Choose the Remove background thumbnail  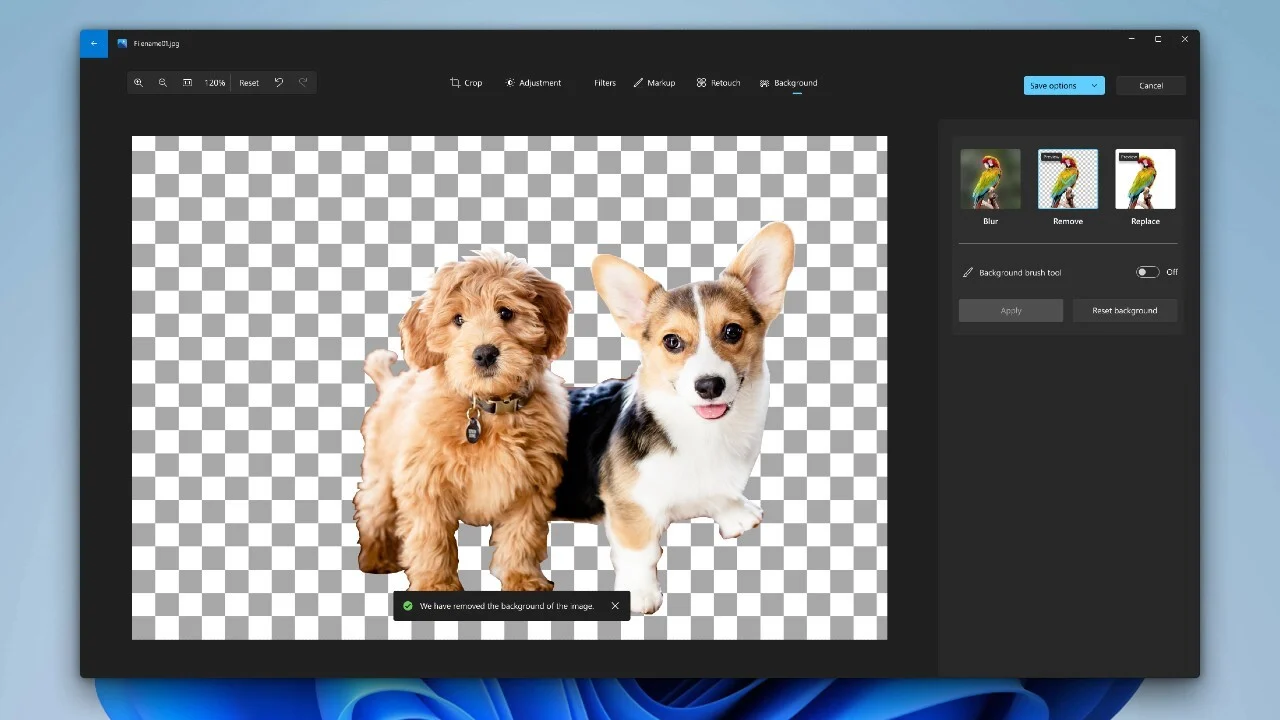(x=1068, y=179)
